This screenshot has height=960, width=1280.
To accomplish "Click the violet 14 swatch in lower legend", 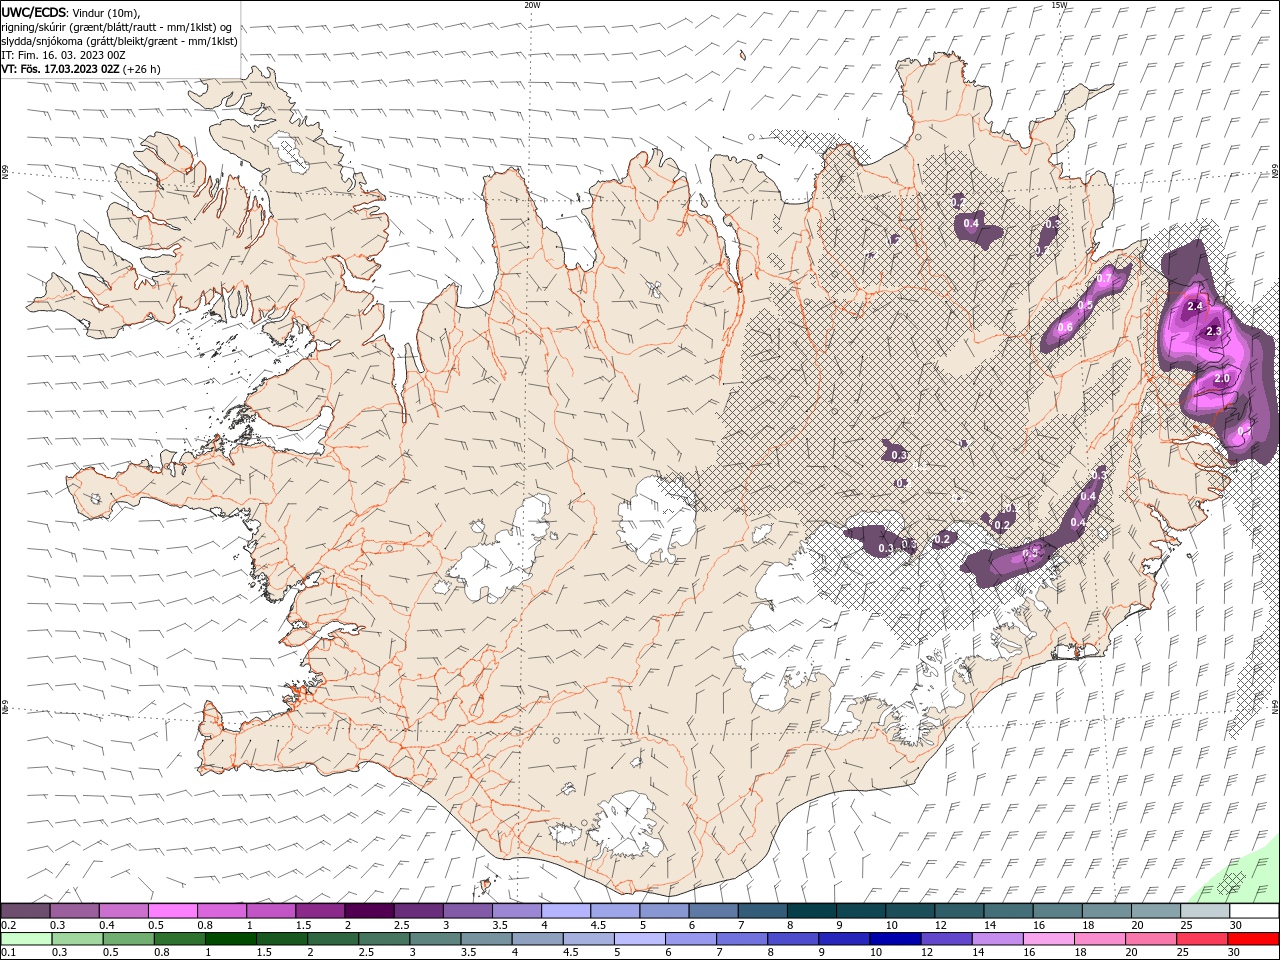I will click(x=998, y=939).
